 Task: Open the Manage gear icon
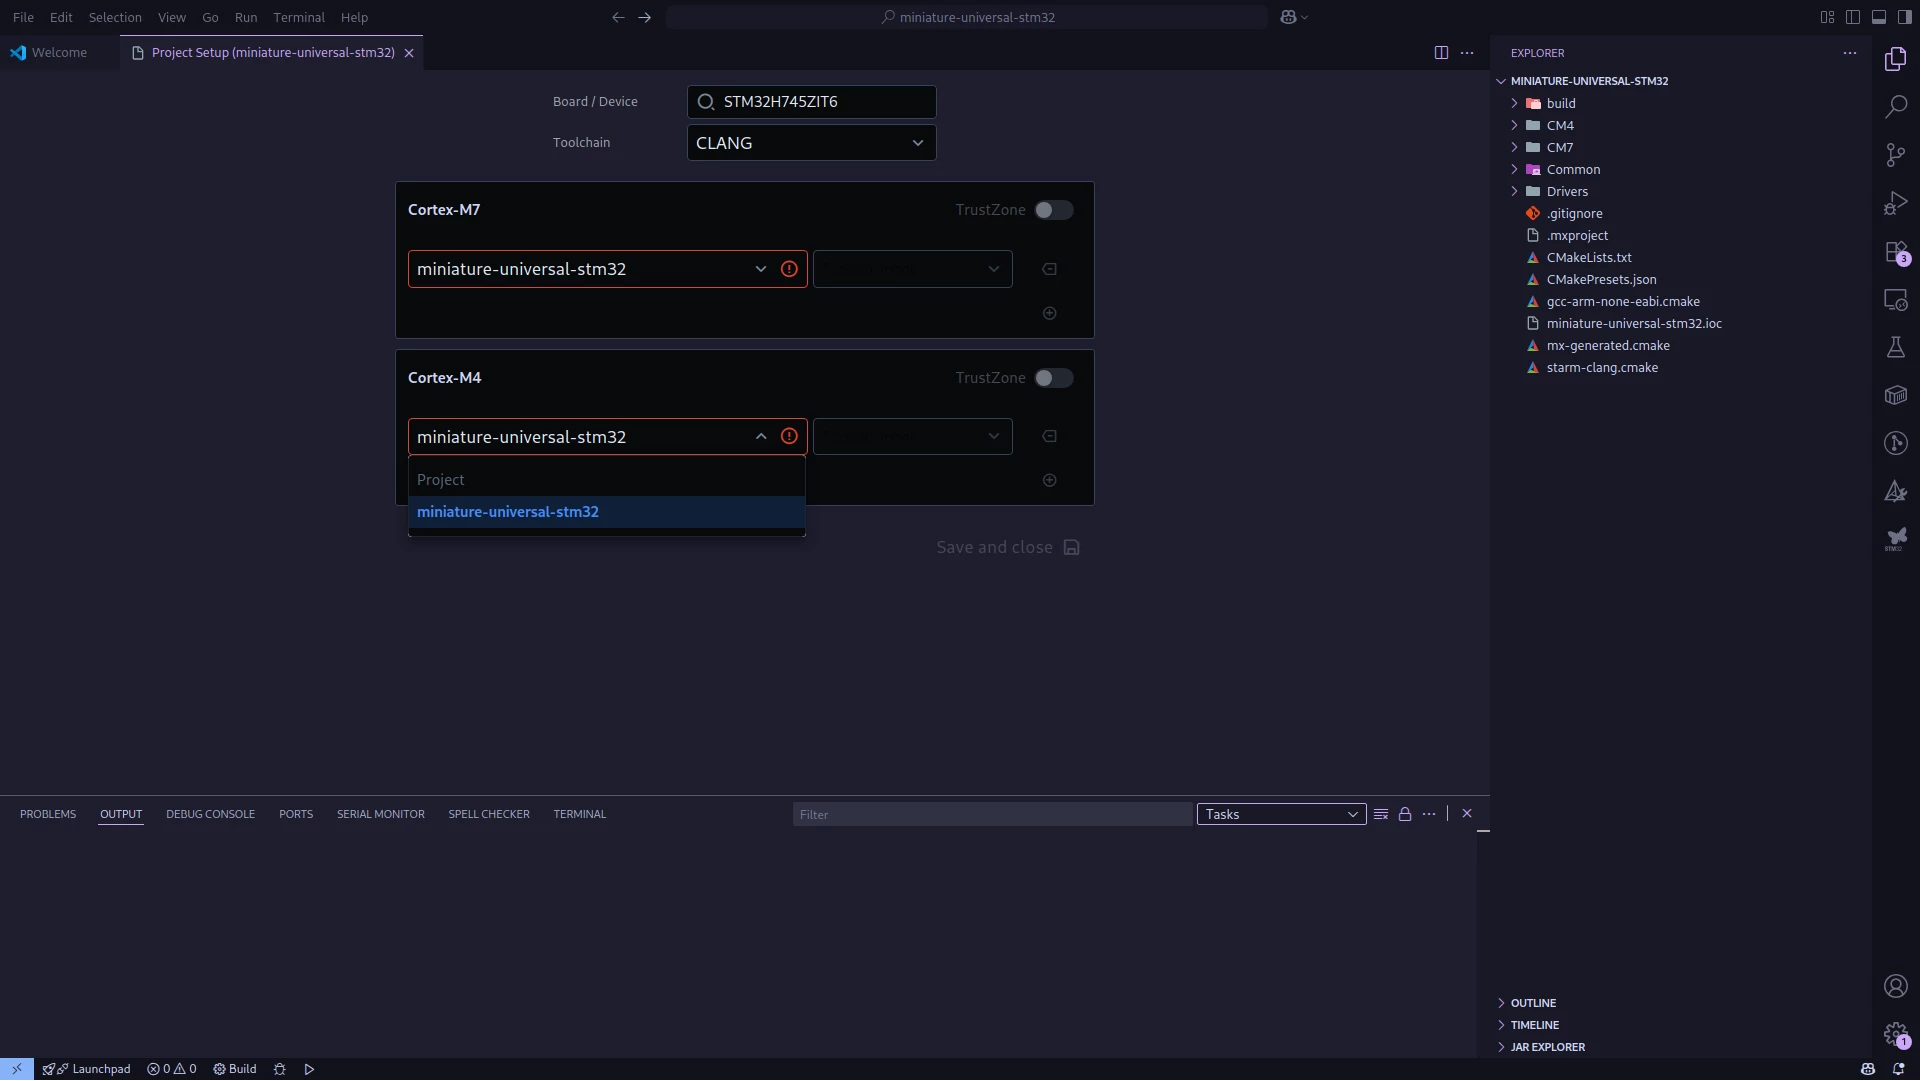(x=1895, y=1035)
